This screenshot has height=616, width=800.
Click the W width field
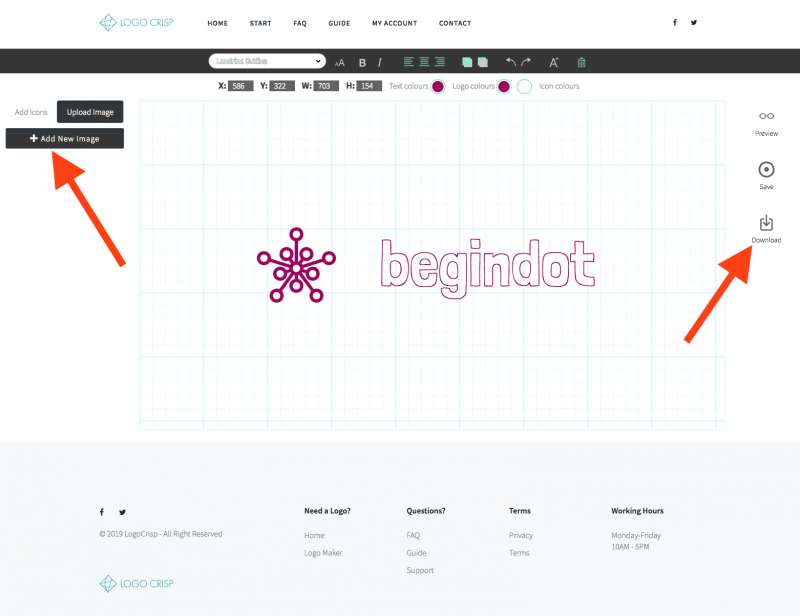point(326,86)
